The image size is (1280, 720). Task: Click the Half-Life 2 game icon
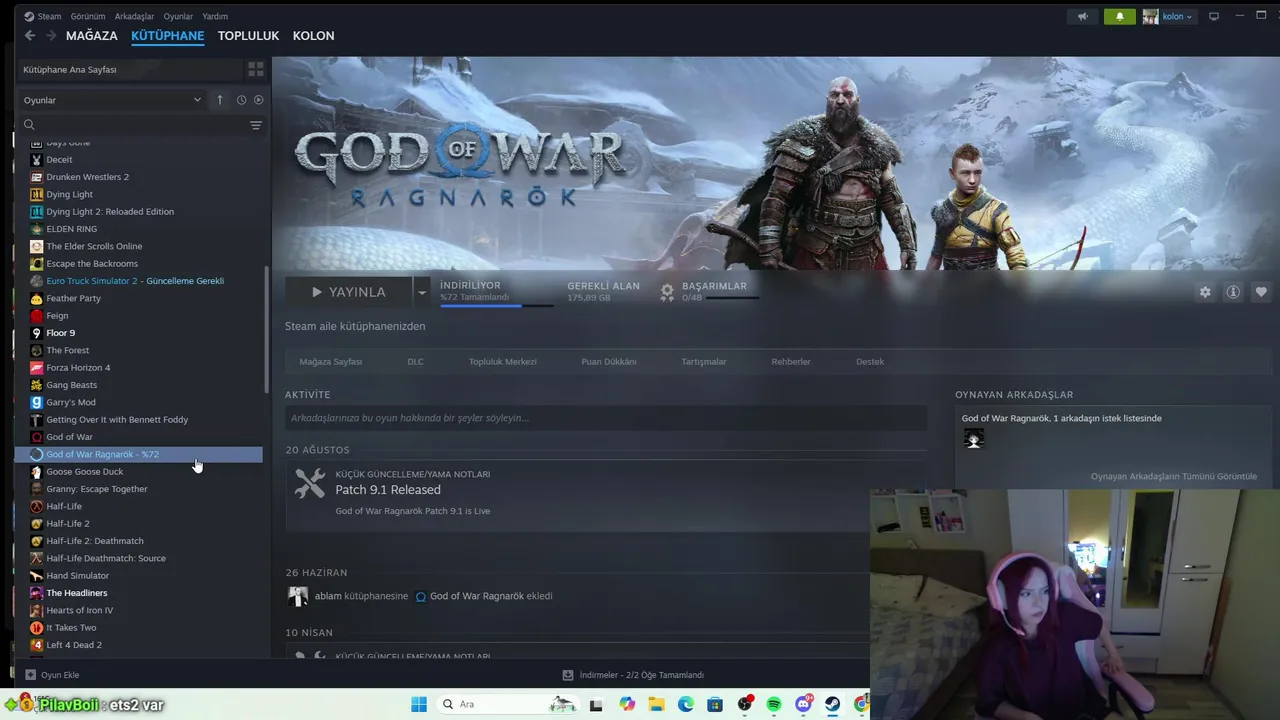tap(37, 524)
